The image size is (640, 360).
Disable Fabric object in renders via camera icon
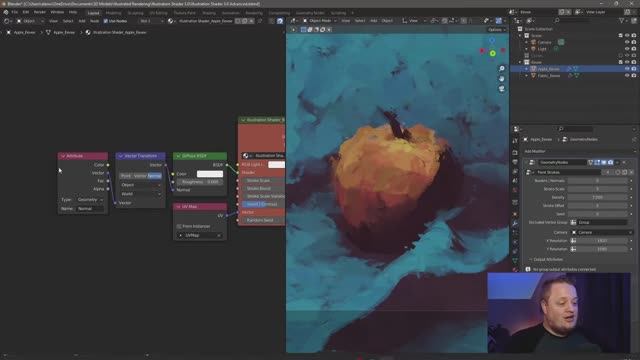[x=634, y=76]
